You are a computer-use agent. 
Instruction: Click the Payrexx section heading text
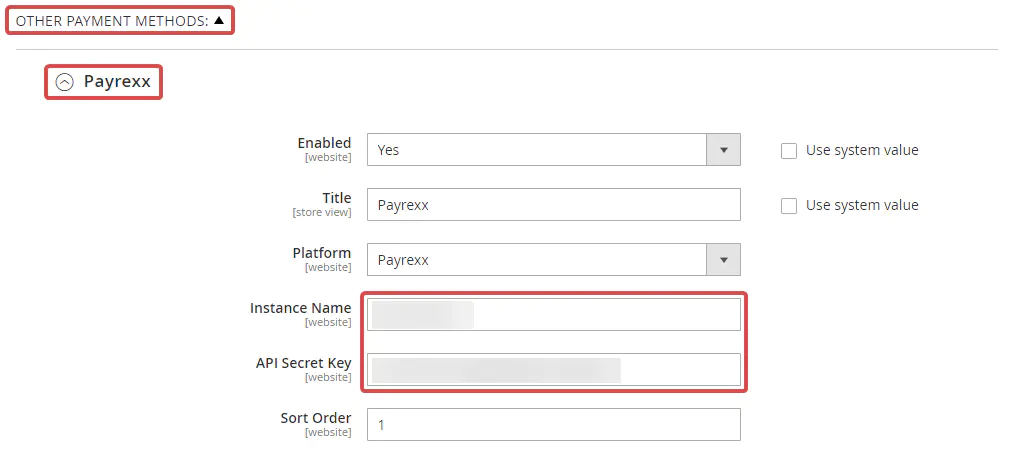(x=117, y=82)
